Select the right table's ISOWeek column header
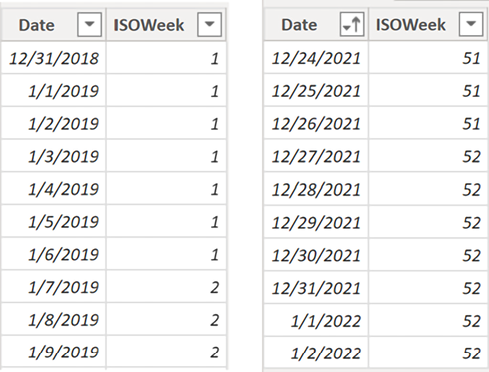The width and height of the screenshot is (489, 372). tap(428, 24)
